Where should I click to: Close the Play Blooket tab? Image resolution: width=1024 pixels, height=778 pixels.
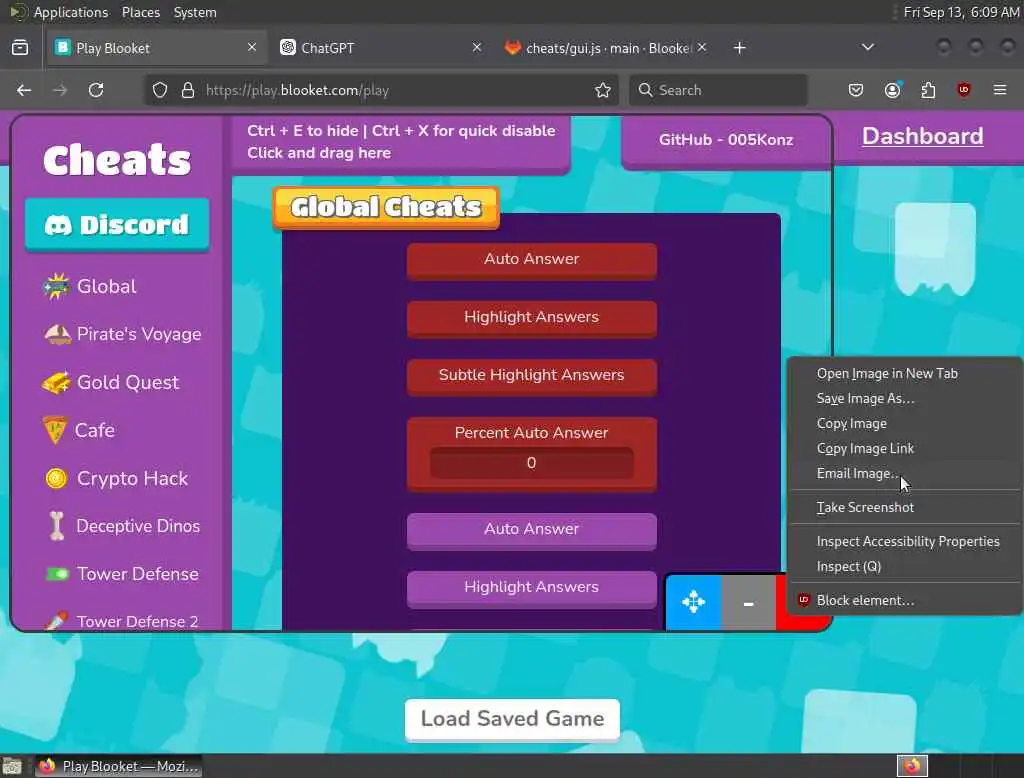pos(251,47)
